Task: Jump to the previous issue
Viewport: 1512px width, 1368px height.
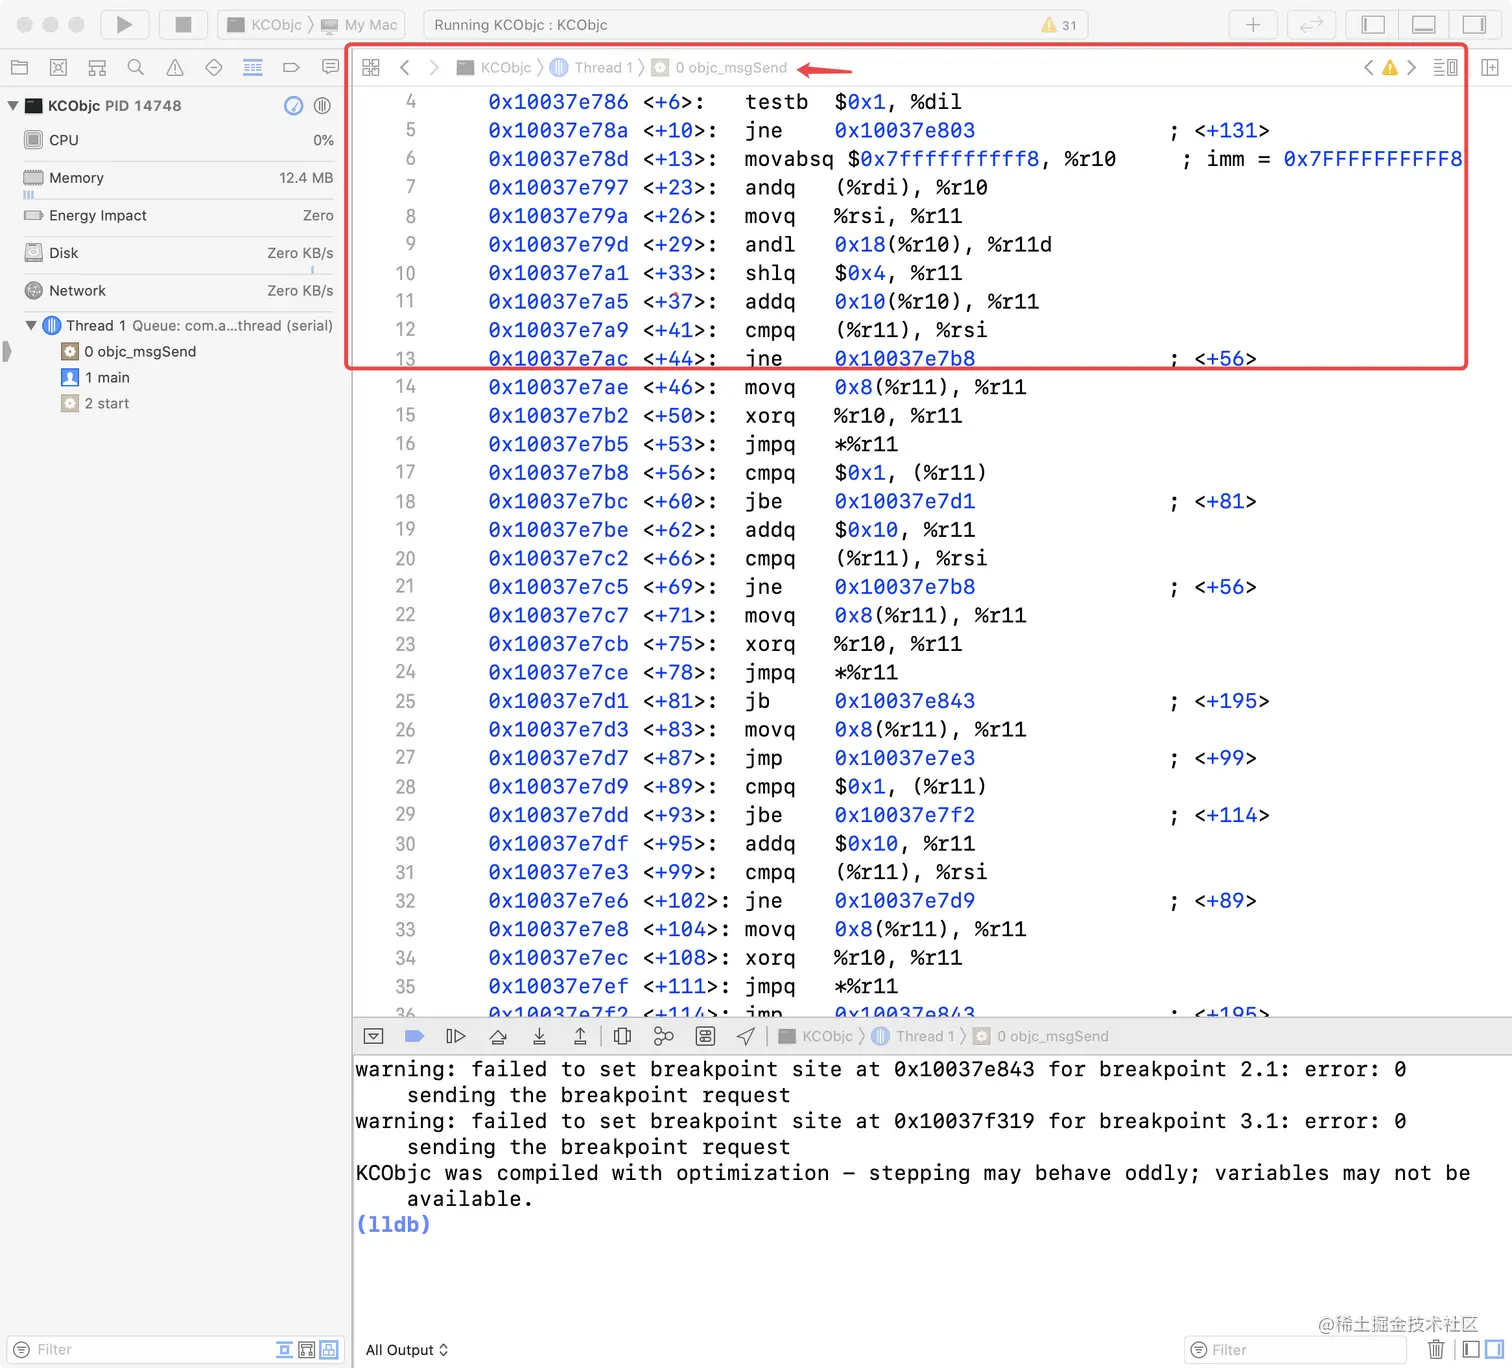Action: (1368, 68)
